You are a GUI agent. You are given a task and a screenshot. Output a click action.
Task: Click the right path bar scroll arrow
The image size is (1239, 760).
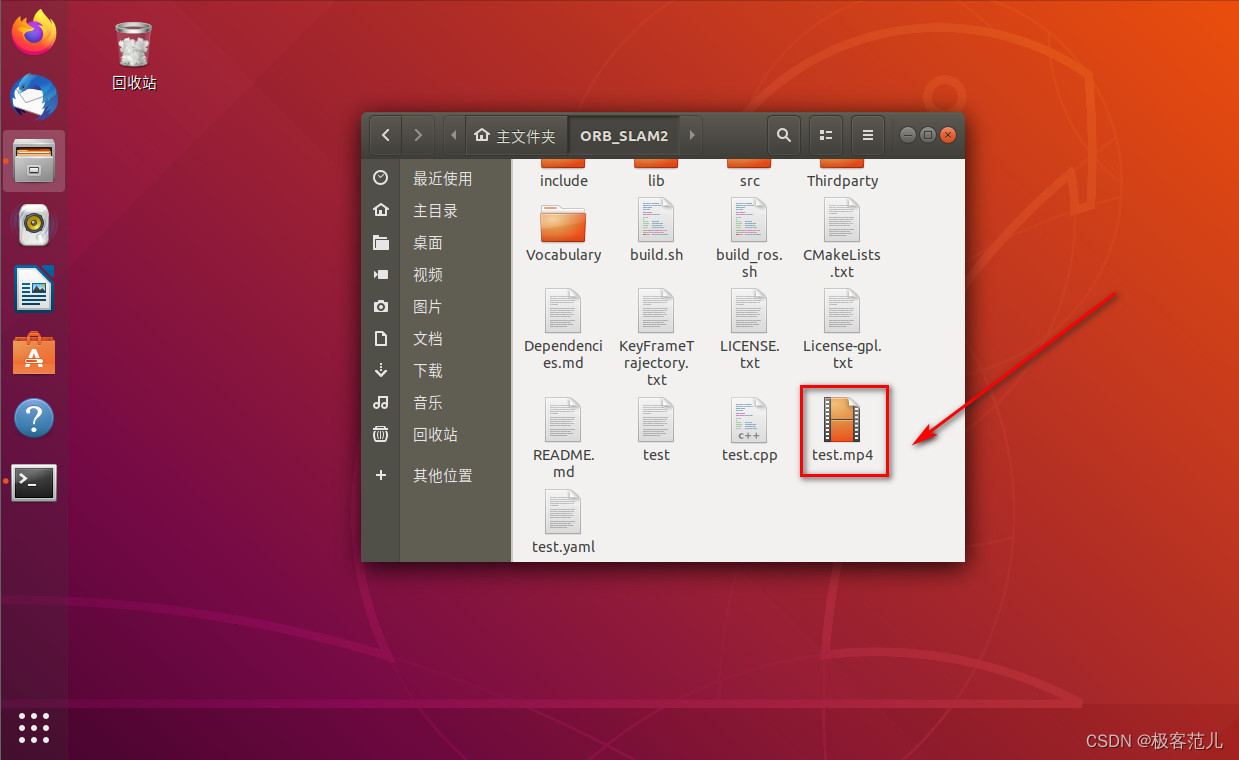coord(691,135)
